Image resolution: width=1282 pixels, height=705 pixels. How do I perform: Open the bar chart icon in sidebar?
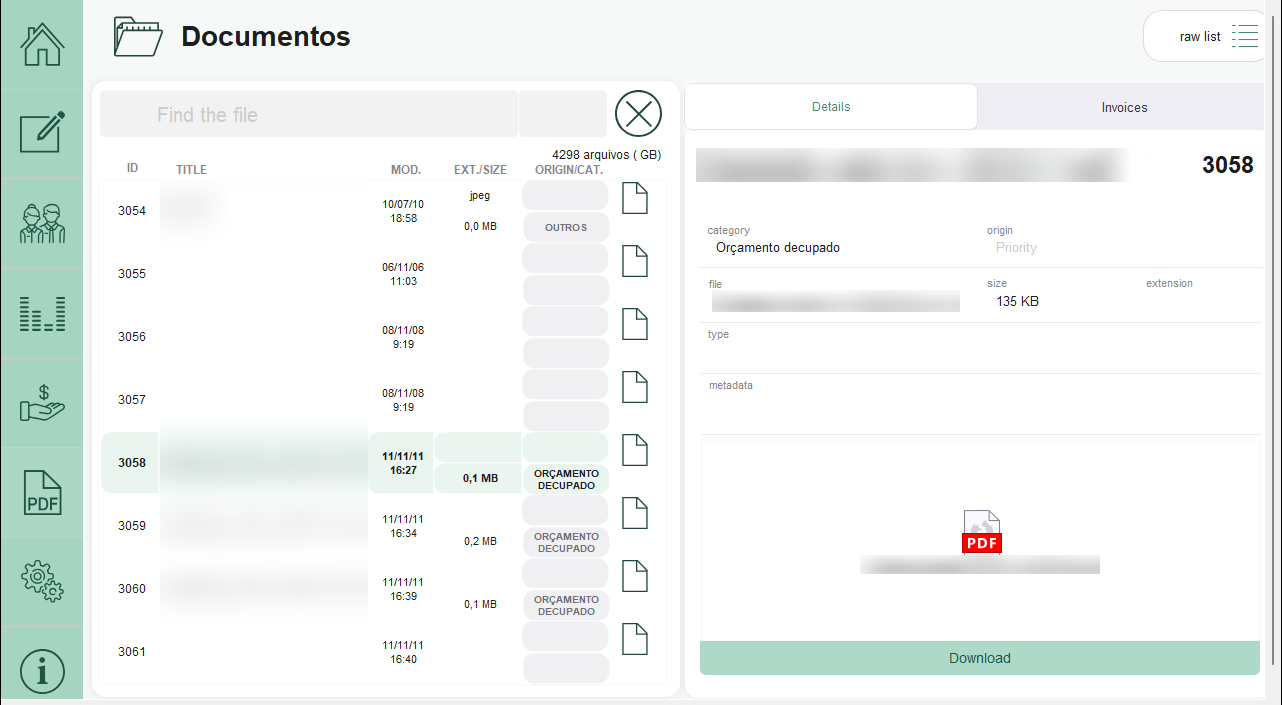(x=42, y=313)
